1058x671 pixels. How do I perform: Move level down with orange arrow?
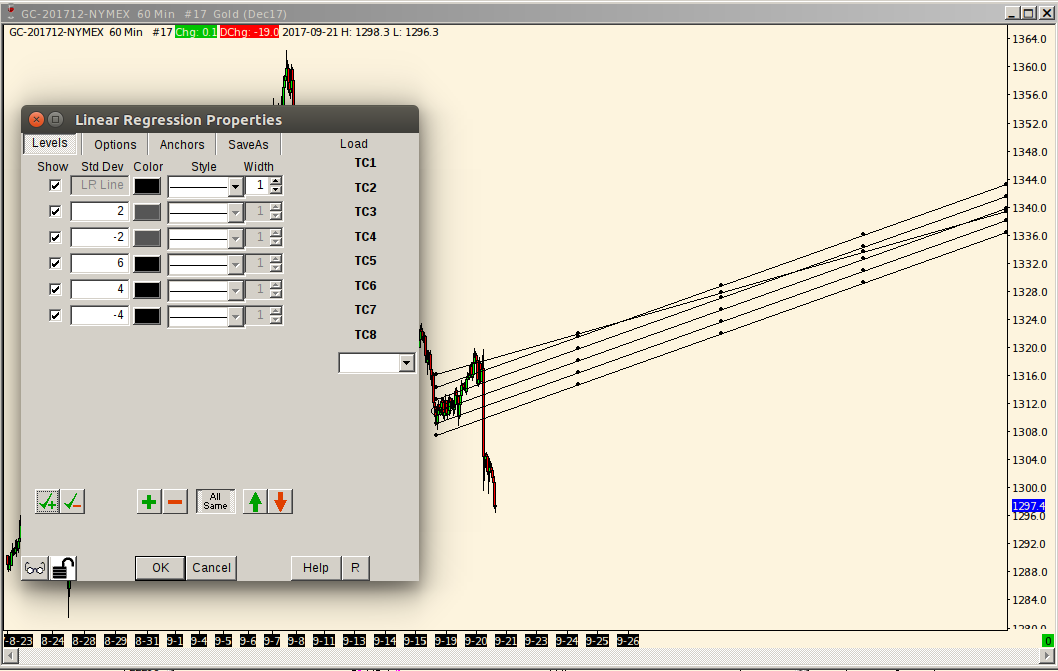pos(281,502)
